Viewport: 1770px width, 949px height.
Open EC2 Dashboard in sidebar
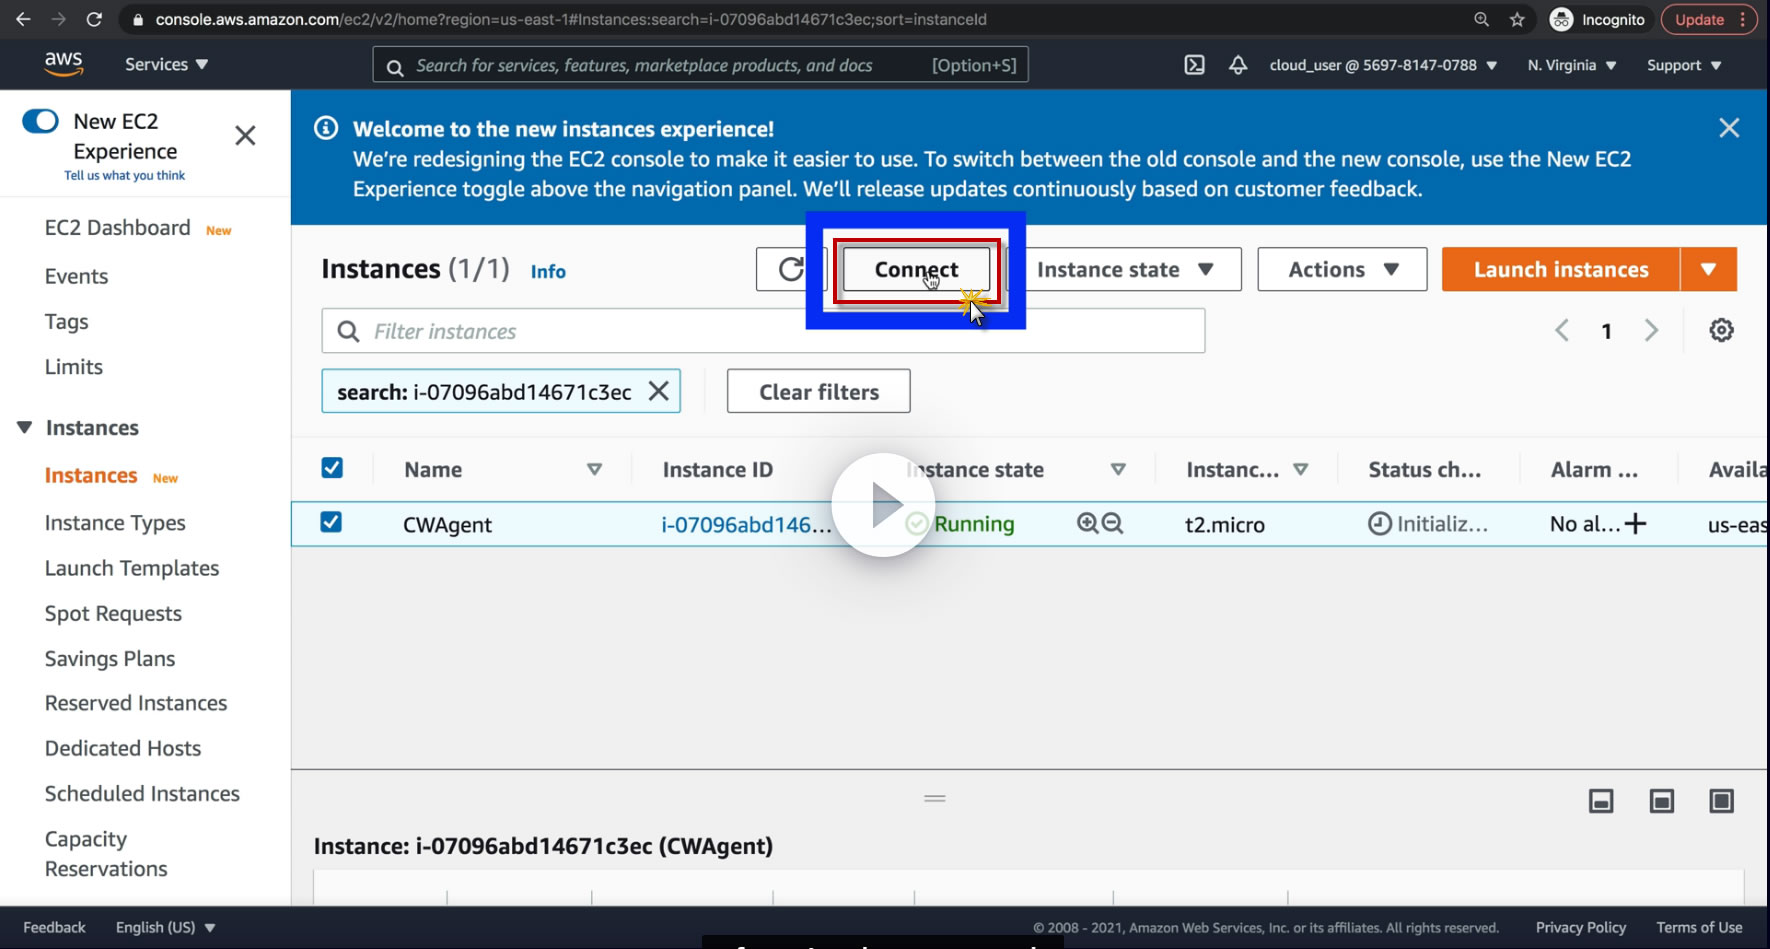coord(118,228)
